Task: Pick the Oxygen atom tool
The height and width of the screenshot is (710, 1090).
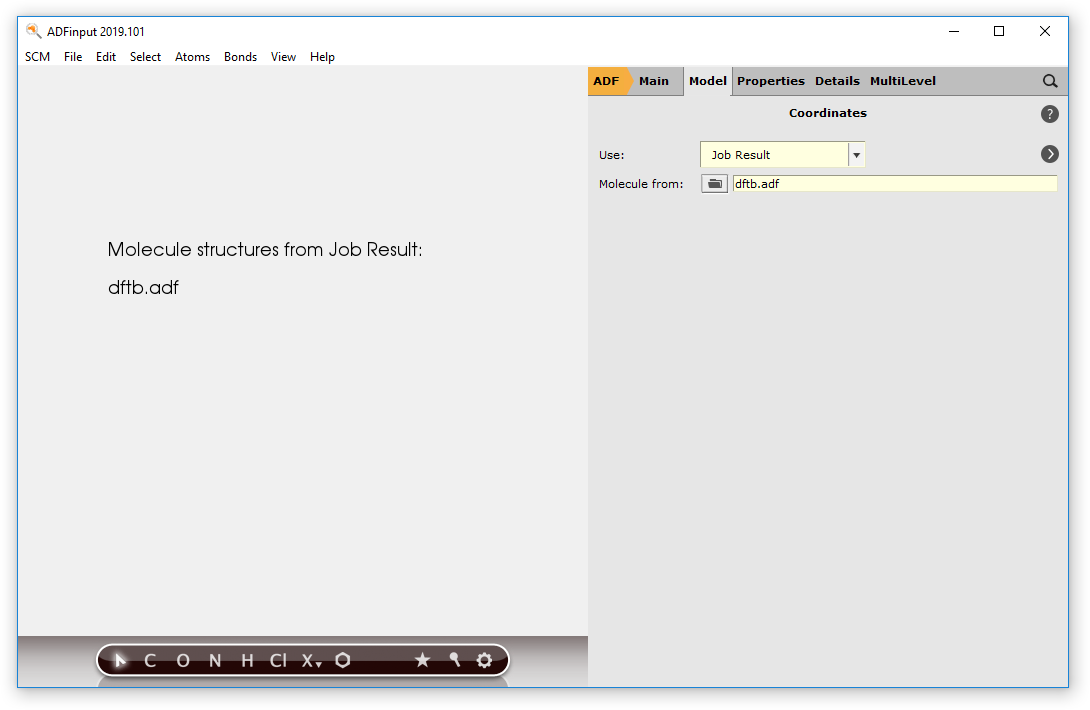Action: click(x=182, y=660)
